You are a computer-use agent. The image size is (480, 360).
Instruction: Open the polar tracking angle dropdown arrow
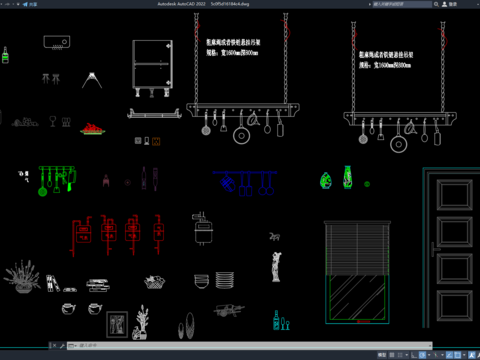click(x=429, y=355)
